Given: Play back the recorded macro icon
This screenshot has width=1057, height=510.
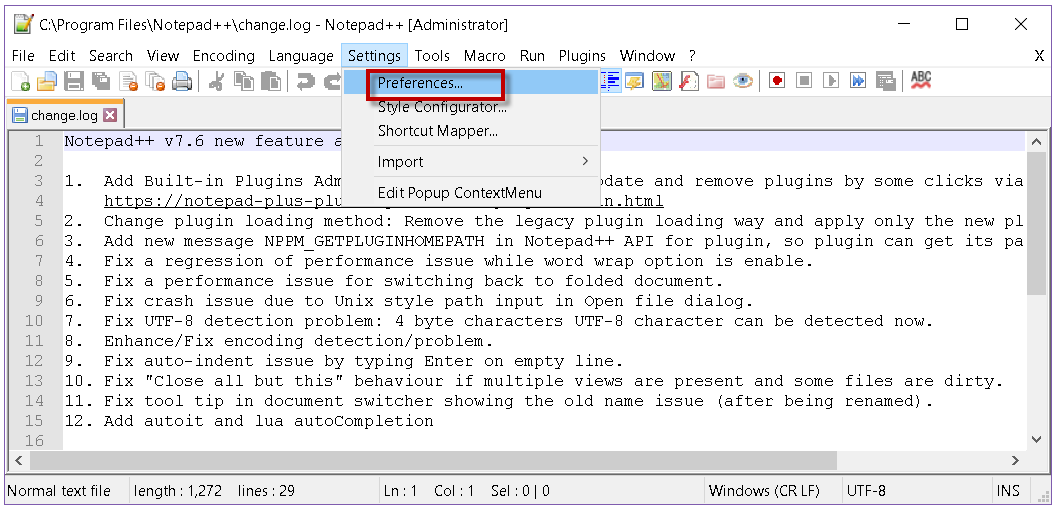Looking at the screenshot, I should 831,82.
